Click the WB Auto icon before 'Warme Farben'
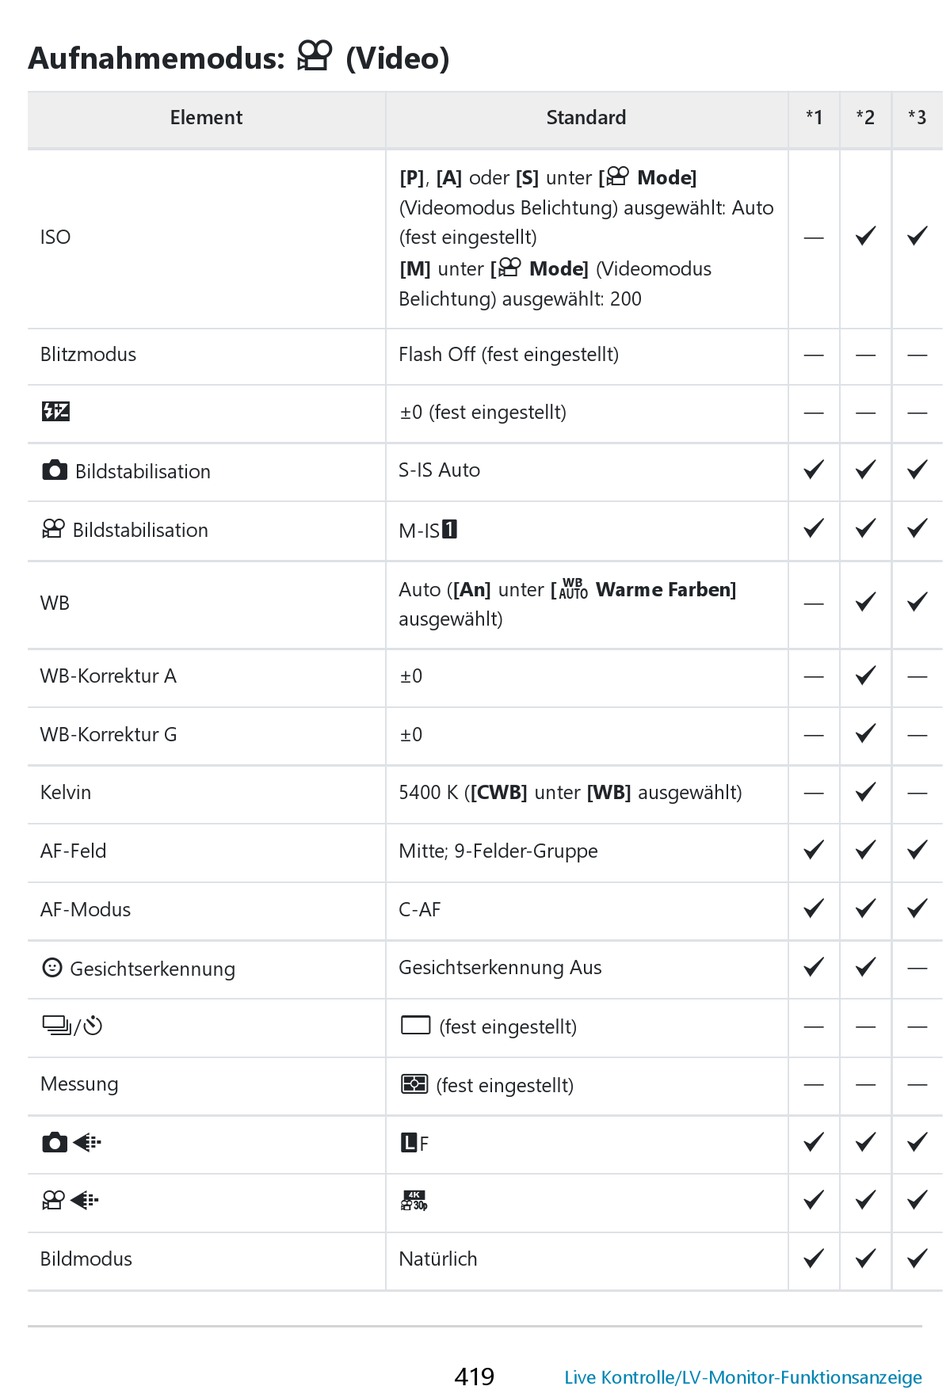950x1393 pixels. pyautogui.click(x=573, y=589)
